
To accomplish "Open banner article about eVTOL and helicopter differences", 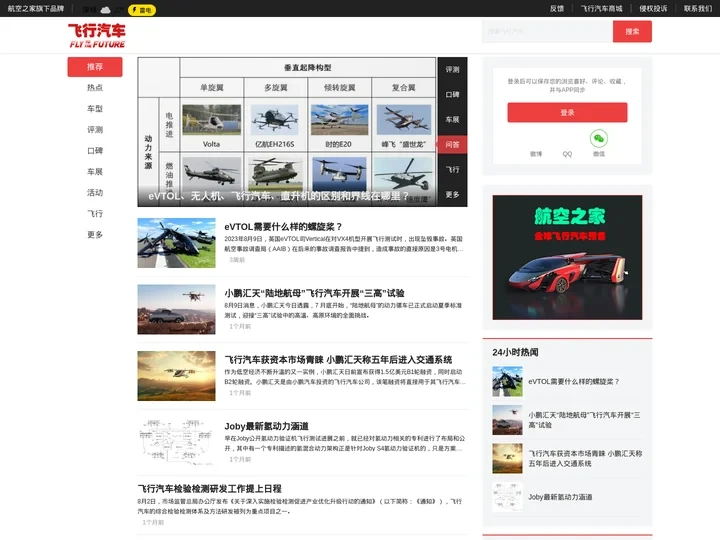I will click(x=278, y=197).
